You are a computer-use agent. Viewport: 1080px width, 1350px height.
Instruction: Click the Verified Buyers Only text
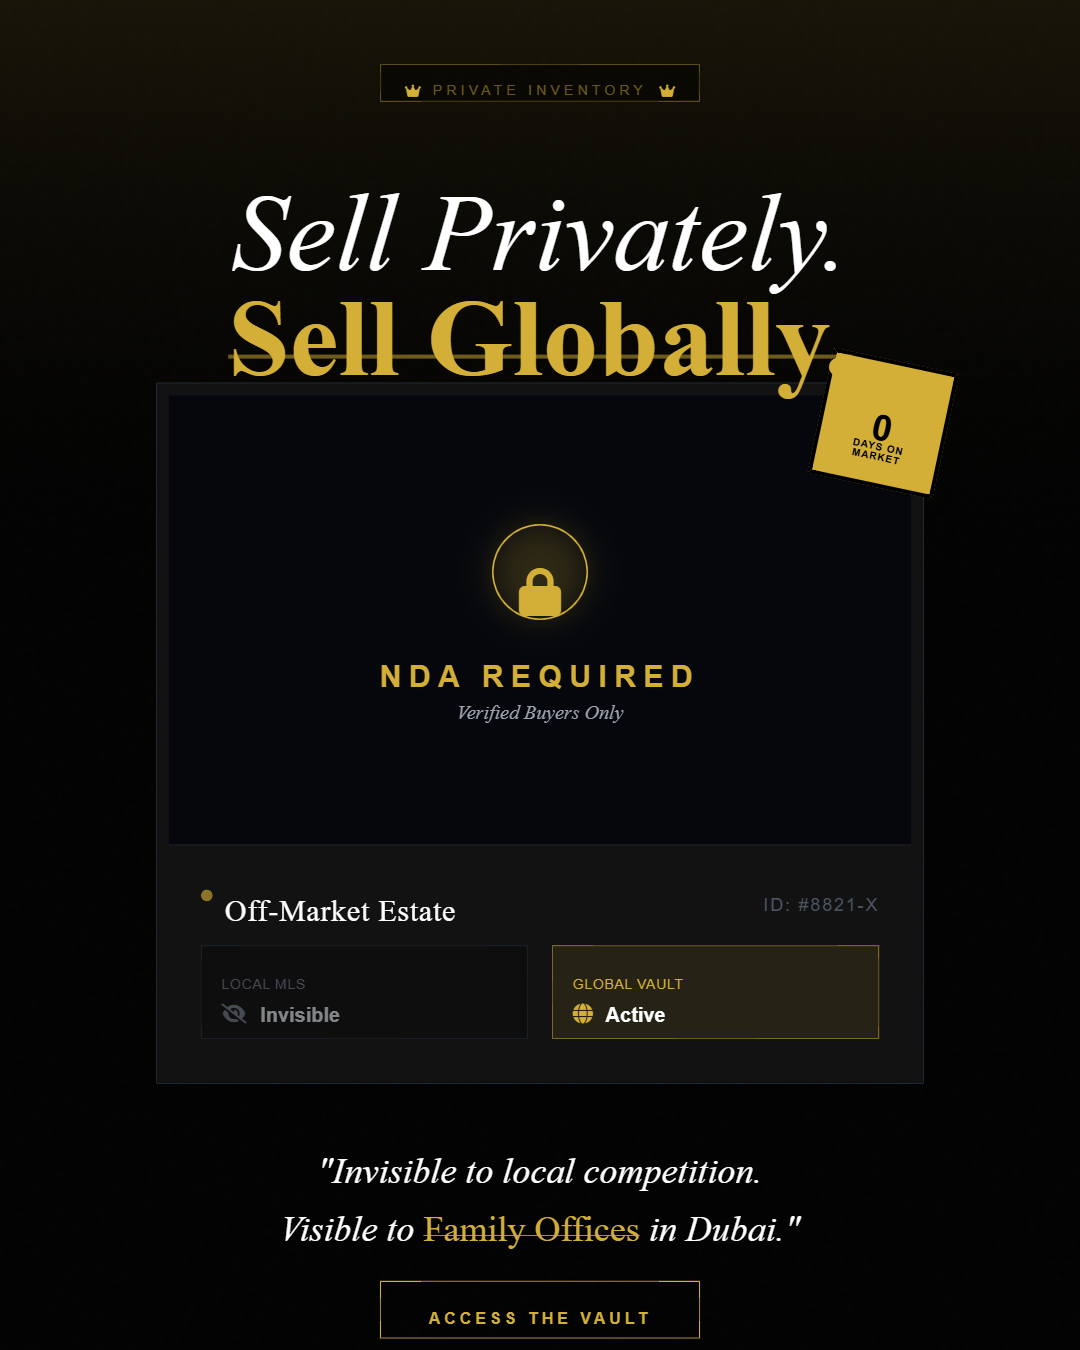(540, 713)
